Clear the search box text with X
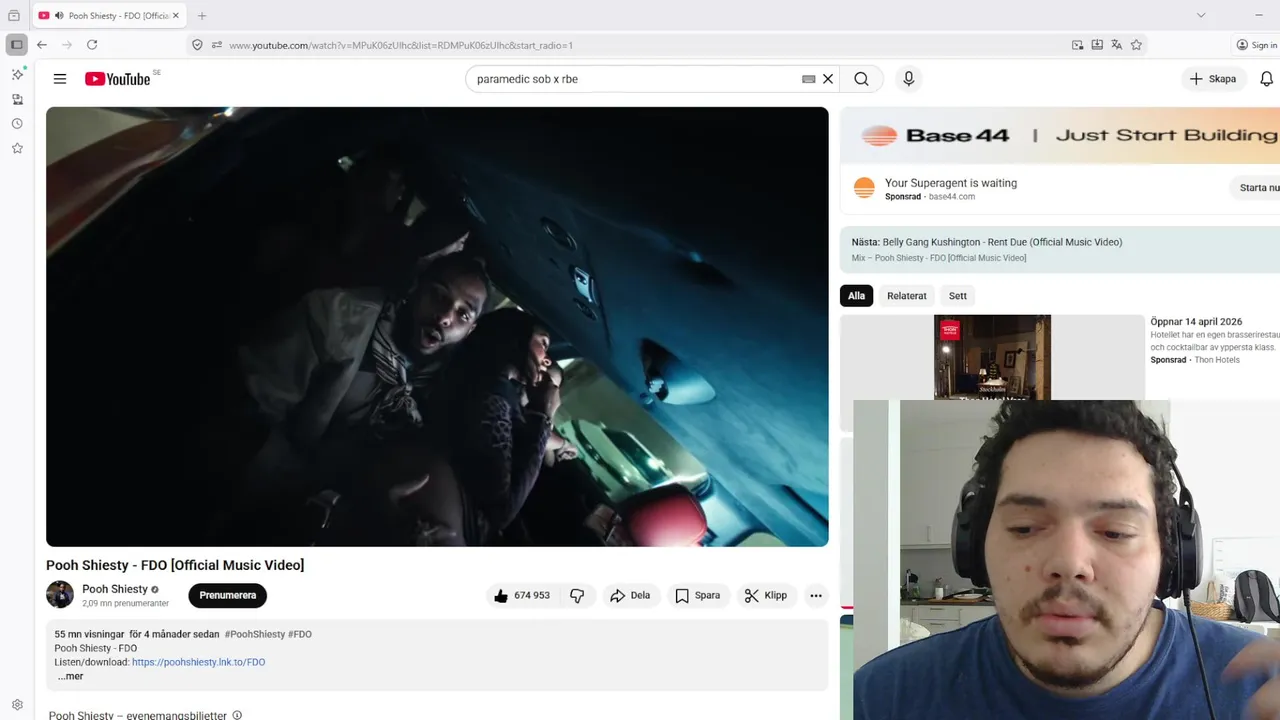This screenshot has height=720, width=1280. pyautogui.click(x=828, y=79)
